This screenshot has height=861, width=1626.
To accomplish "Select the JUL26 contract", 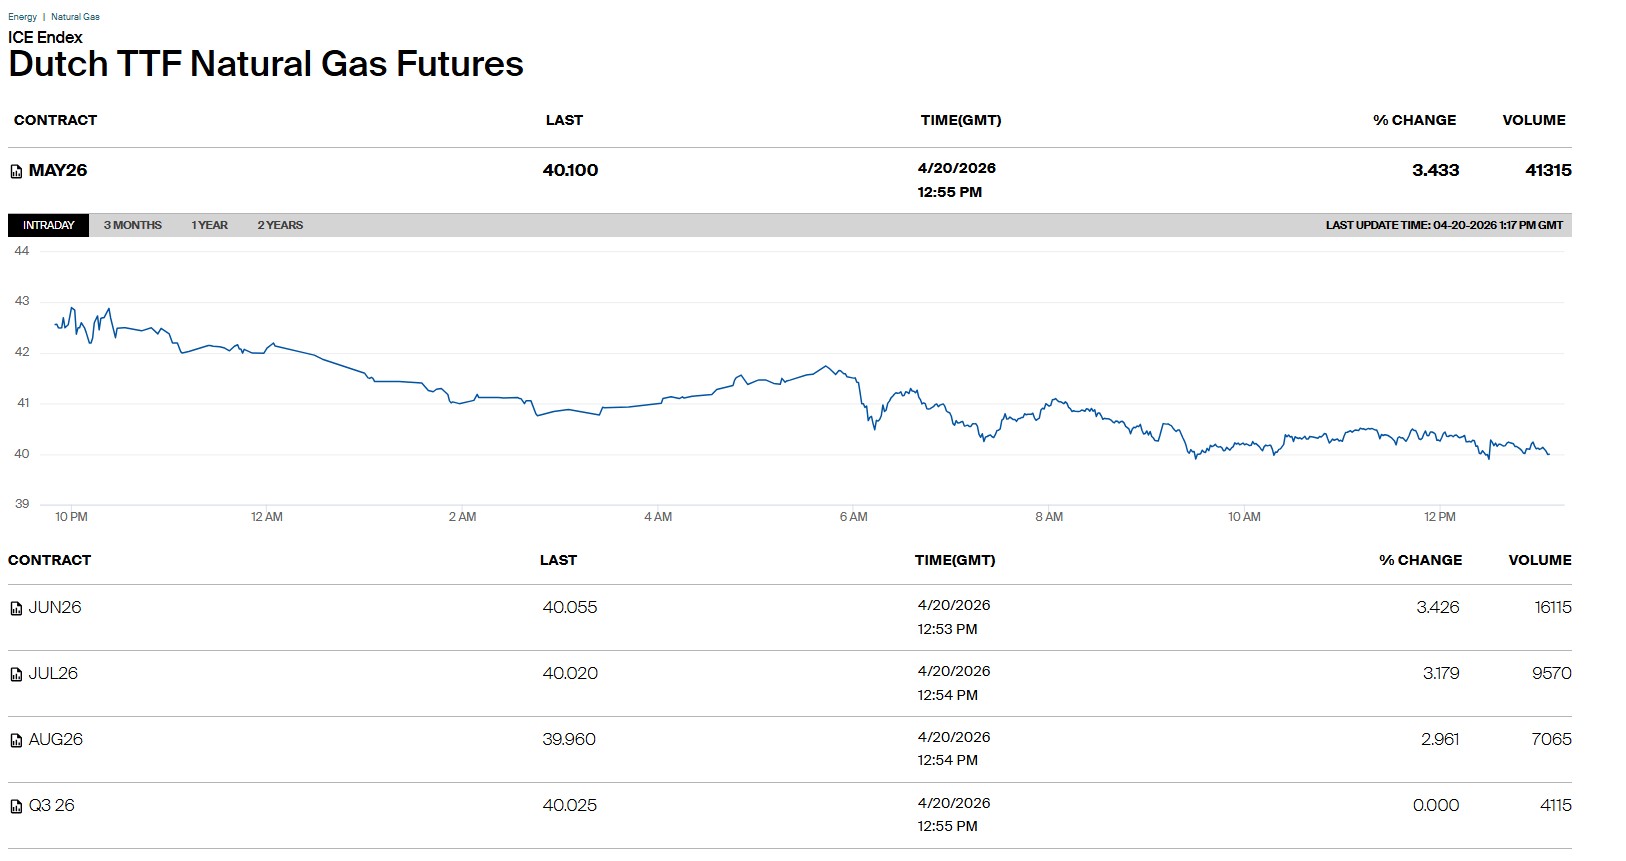I will (53, 674).
